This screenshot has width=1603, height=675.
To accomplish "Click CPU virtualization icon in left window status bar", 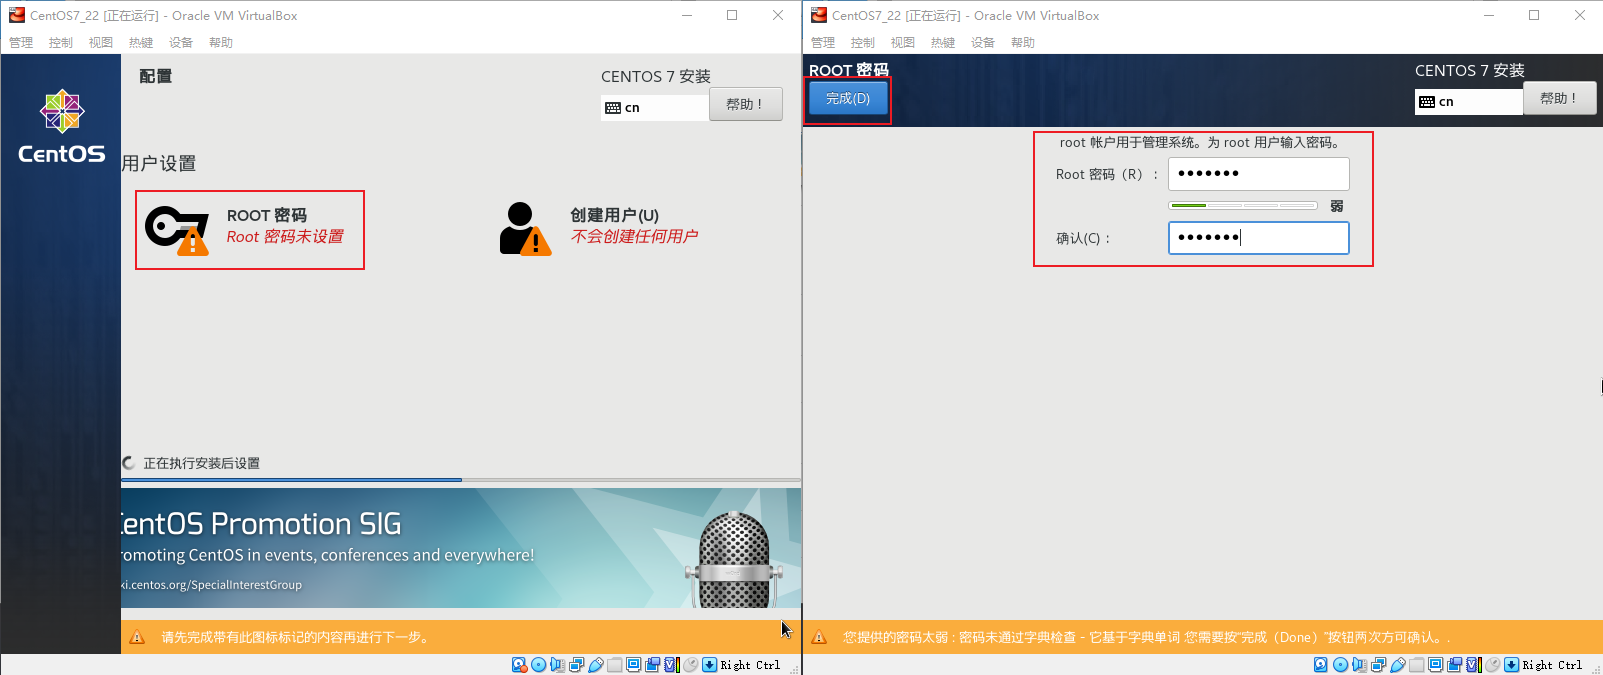I will click(672, 665).
